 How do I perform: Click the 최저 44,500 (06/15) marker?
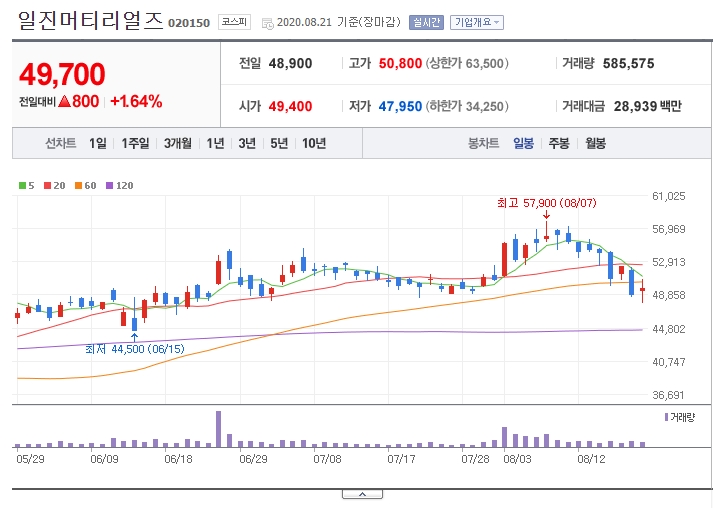point(135,349)
